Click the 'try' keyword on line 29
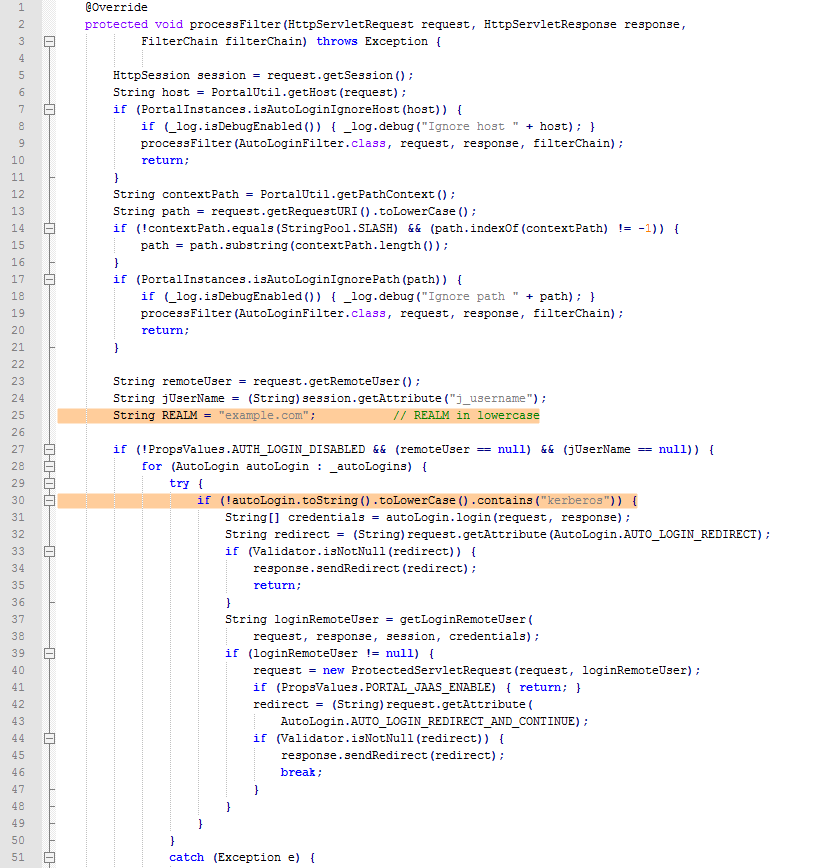 [x=179, y=483]
